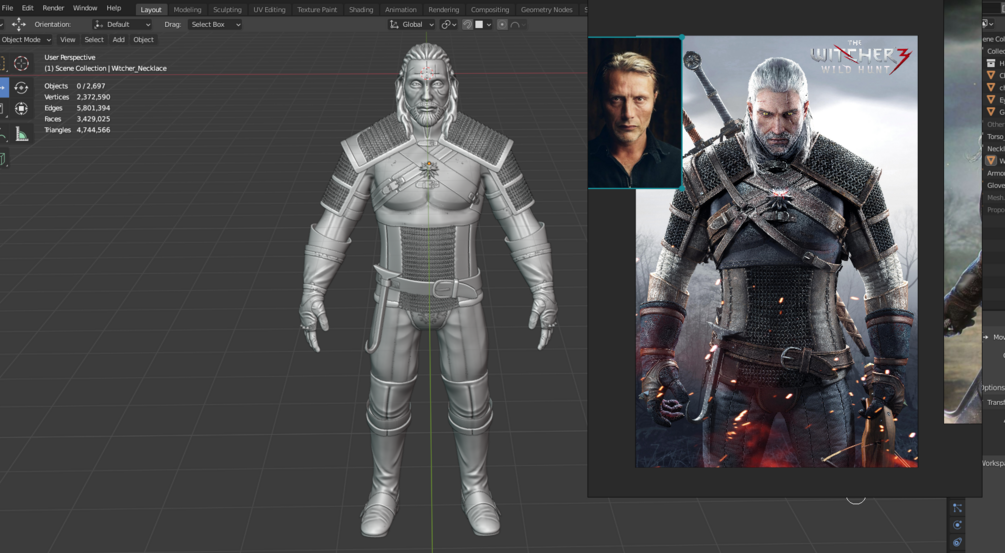Open the Render menu

tap(53, 8)
